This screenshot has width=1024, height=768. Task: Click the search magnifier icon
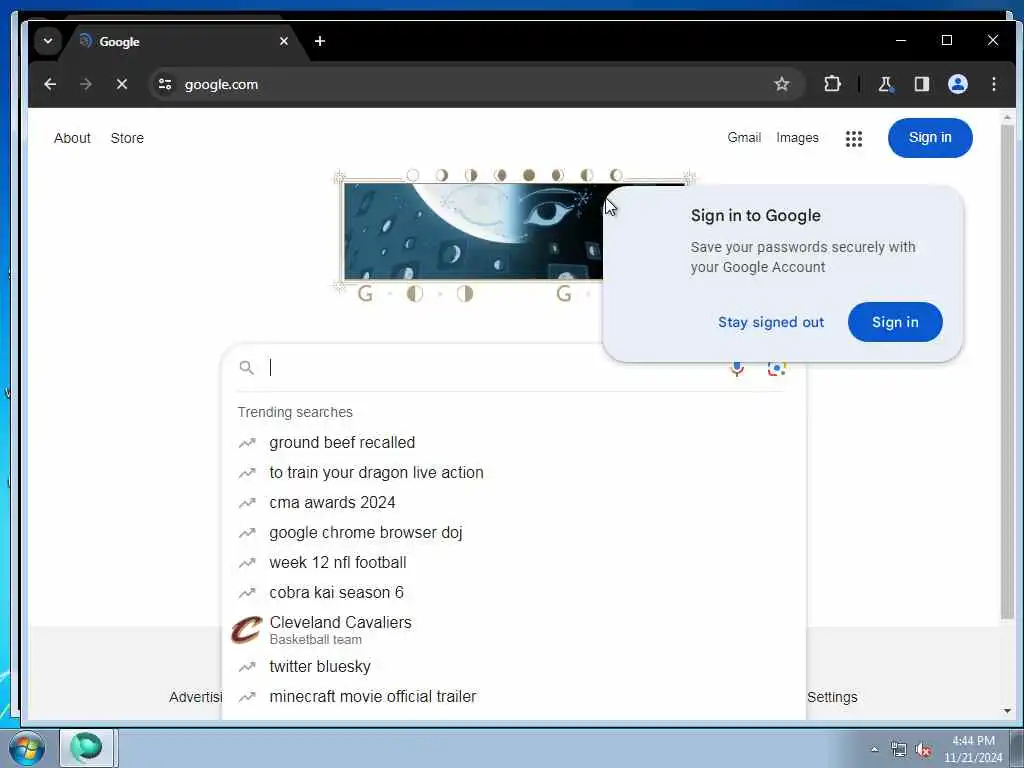(x=246, y=368)
